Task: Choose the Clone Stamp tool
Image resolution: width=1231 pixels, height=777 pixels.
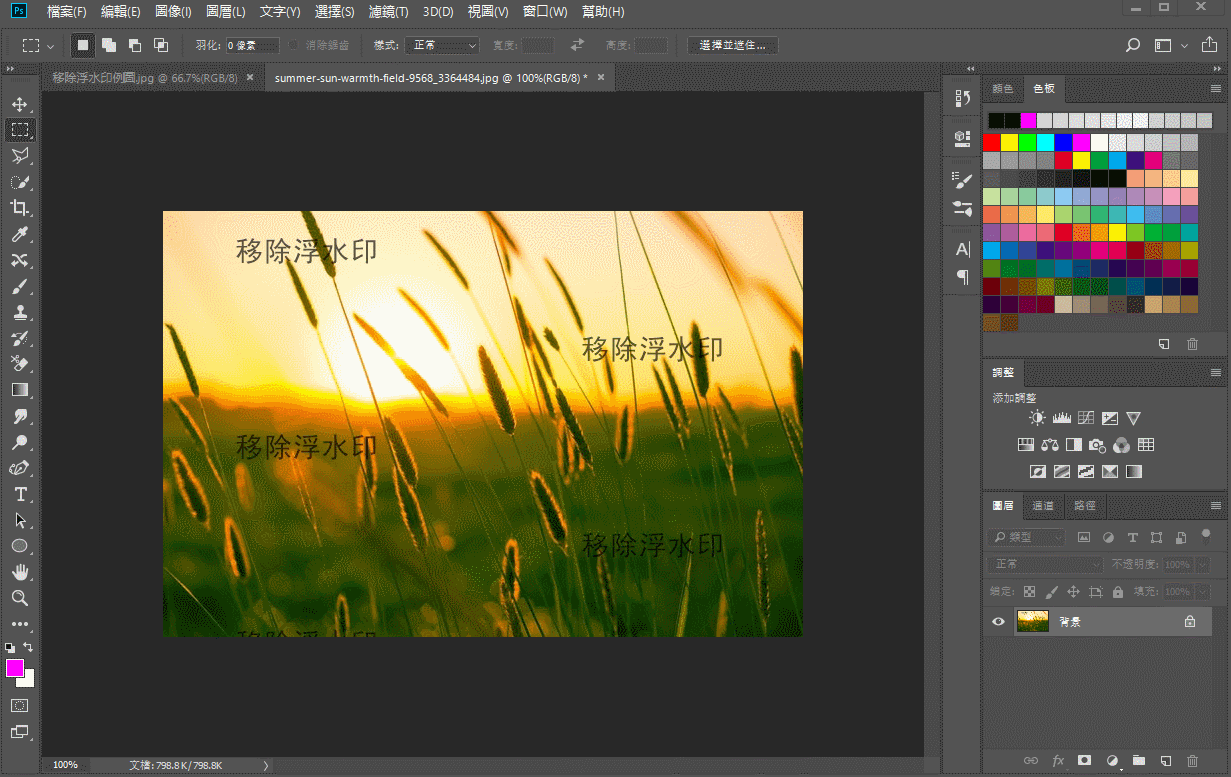Action: (19, 312)
